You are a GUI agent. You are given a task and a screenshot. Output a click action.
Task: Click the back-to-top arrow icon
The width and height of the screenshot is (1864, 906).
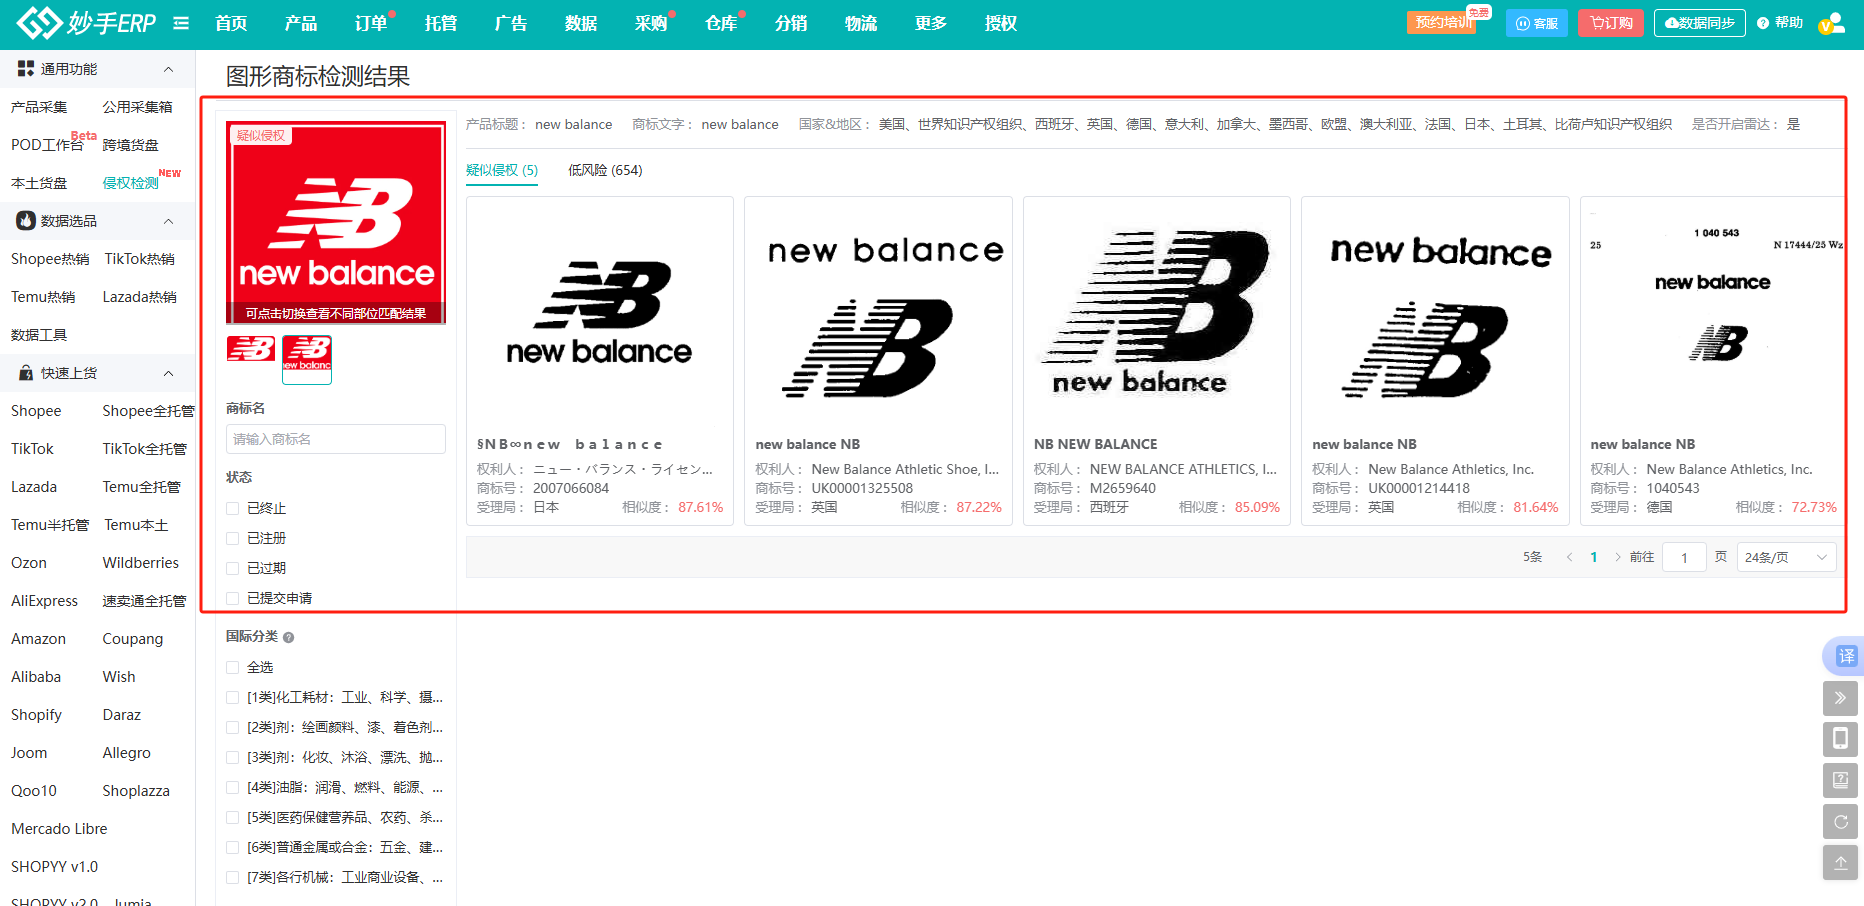(x=1840, y=862)
